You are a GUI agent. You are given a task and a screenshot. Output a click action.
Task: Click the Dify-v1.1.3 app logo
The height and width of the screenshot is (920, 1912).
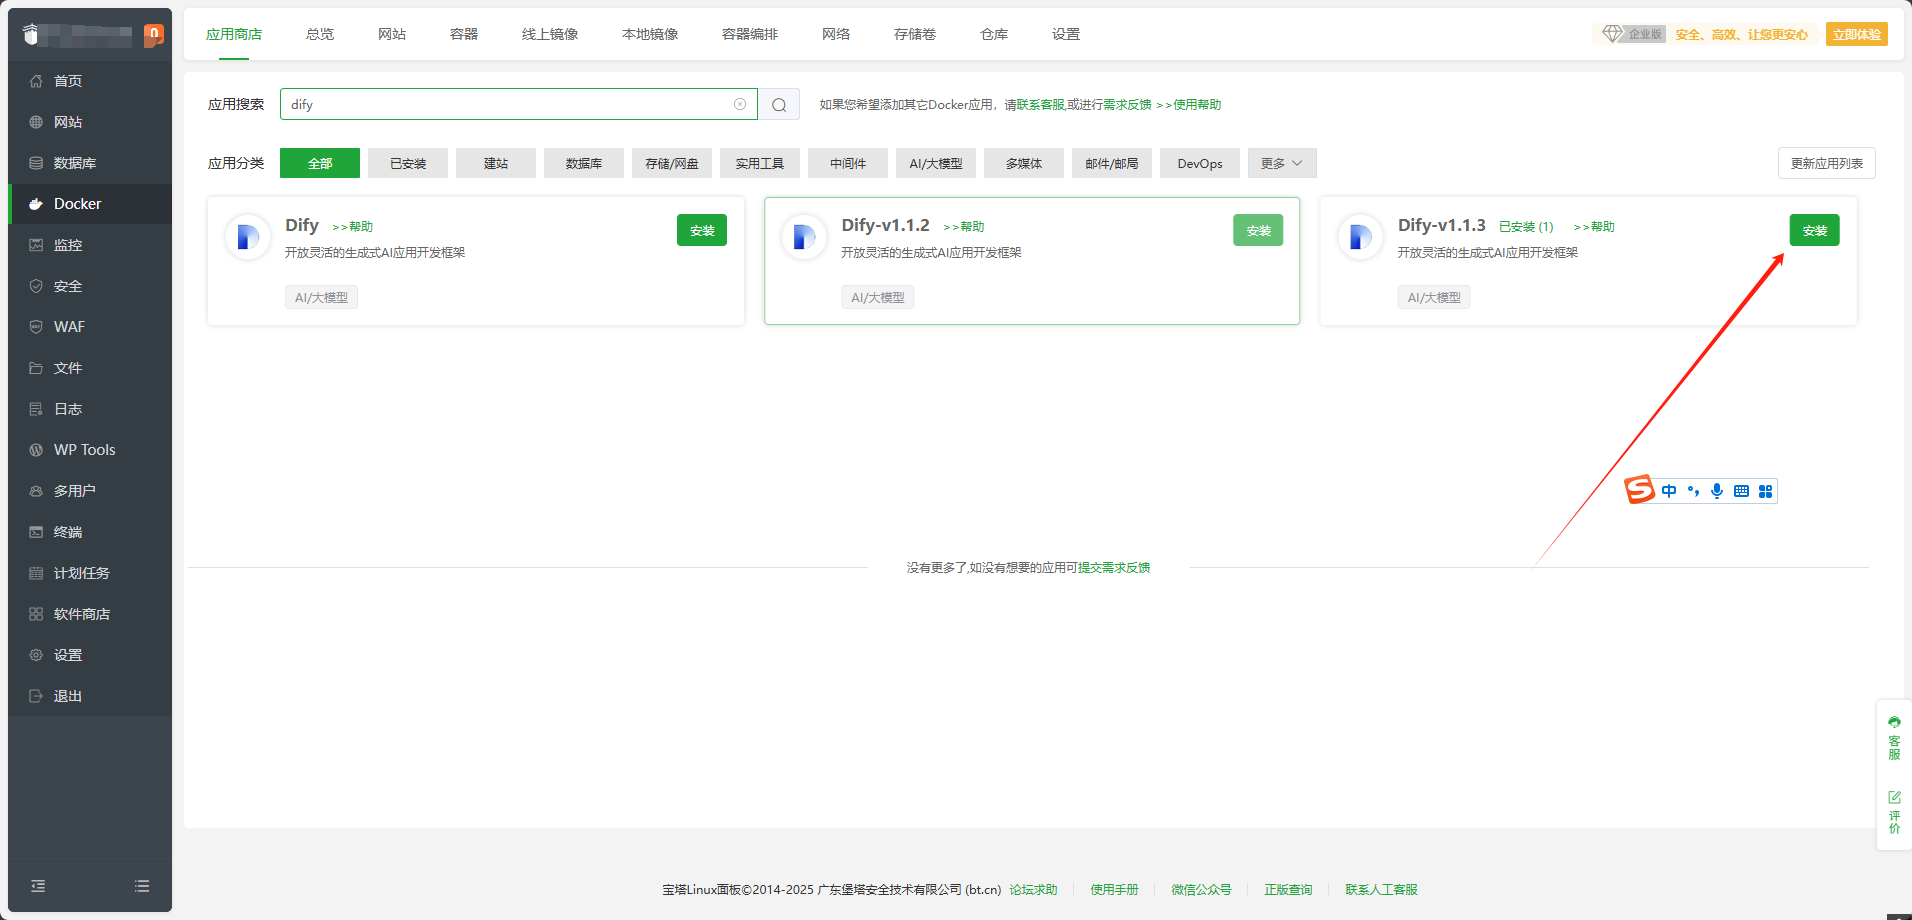[x=1360, y=237]
